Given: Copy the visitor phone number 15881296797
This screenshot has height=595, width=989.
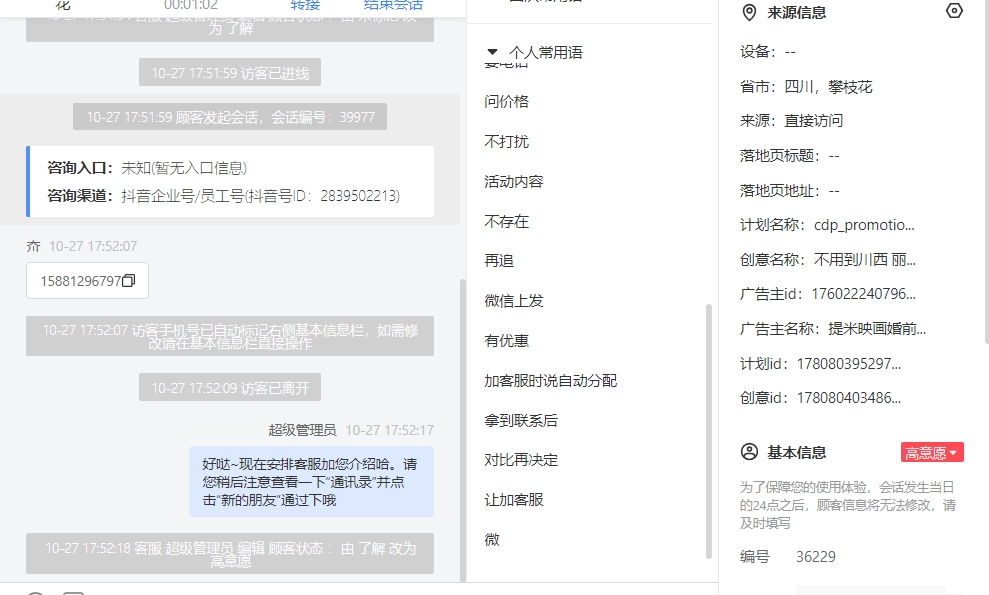Looking at the screenshot, I should pyautogui.click(x=129, y=281).
